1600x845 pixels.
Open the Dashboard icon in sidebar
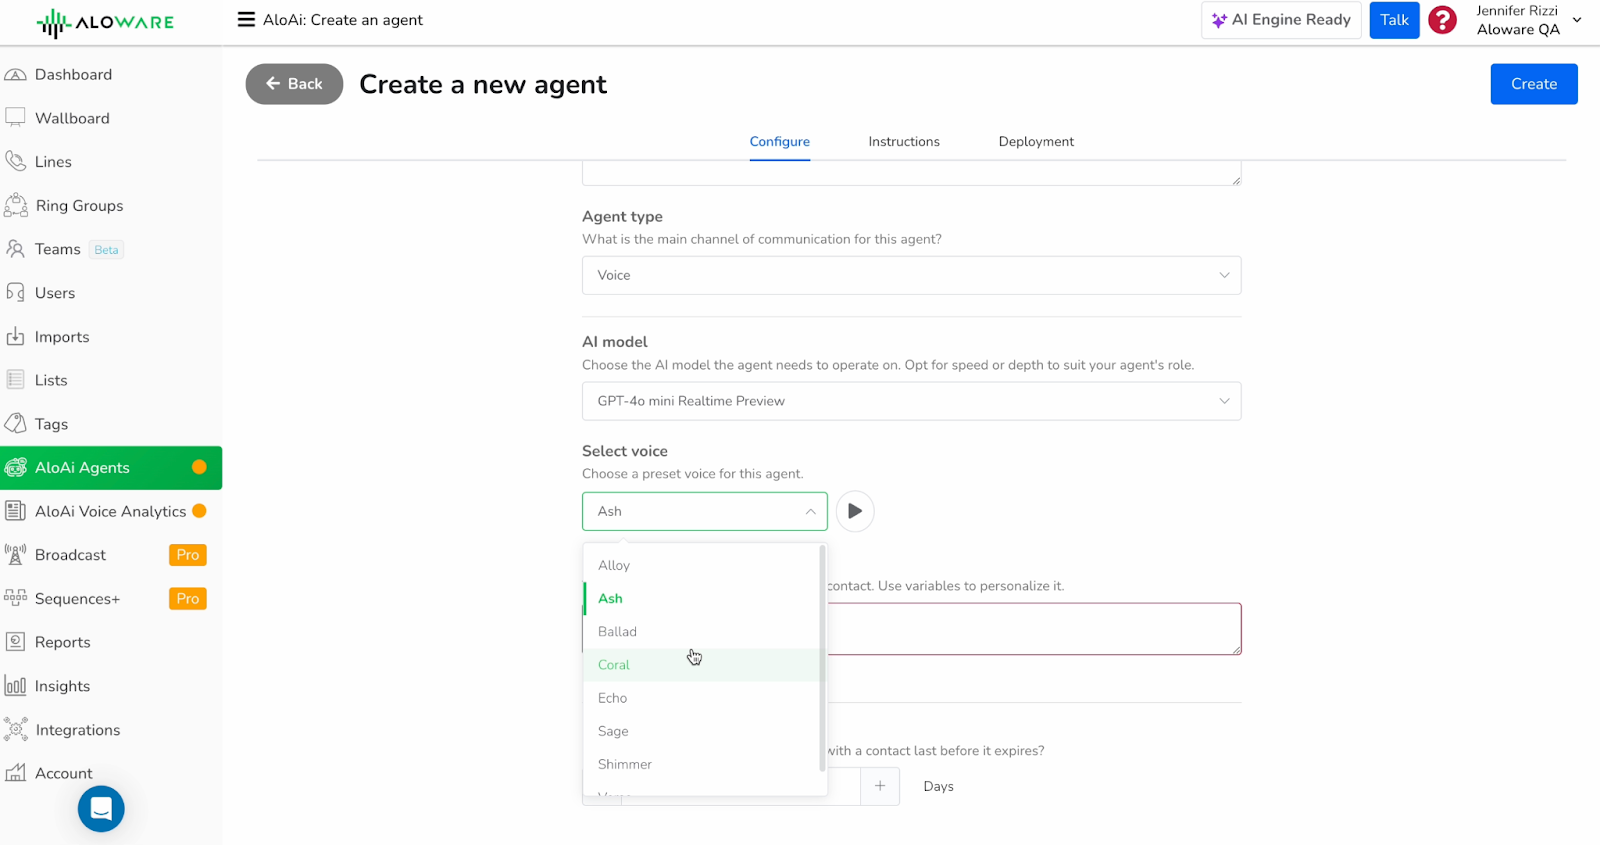[15, 75]
